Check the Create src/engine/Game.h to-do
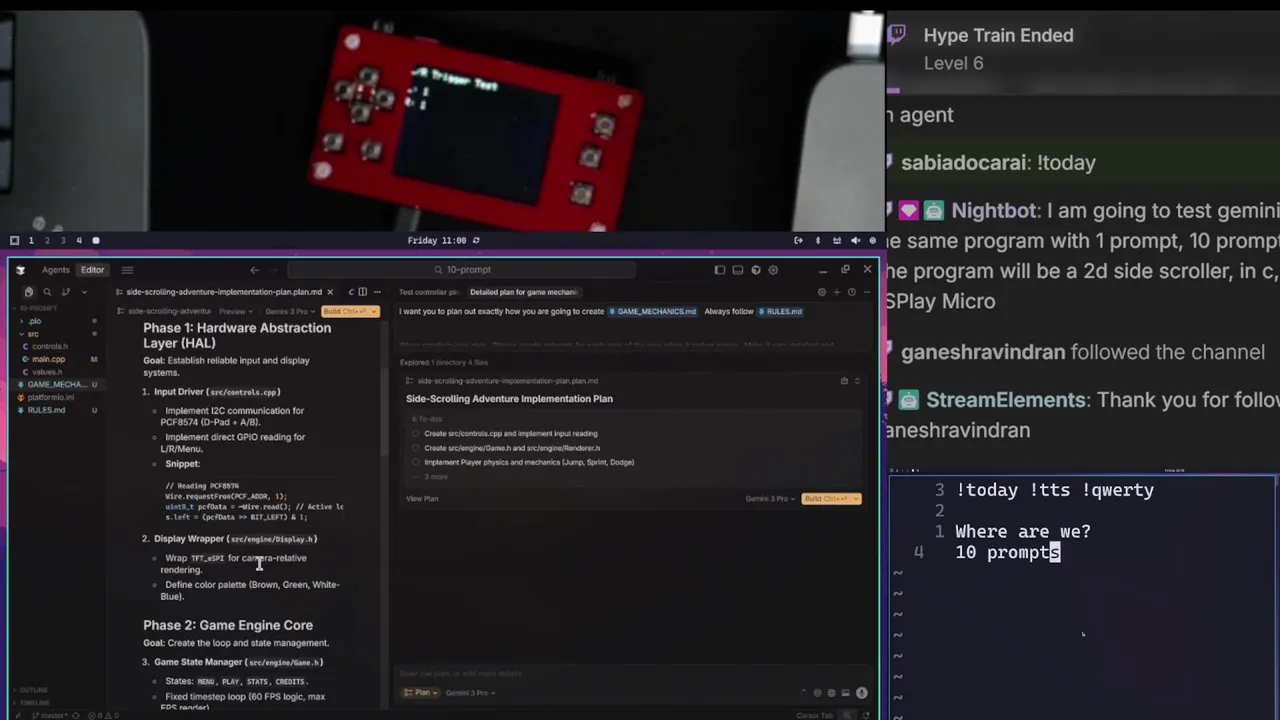This screenshot has height=720, width=1280. pyautogui.click(x=416, y=448)
